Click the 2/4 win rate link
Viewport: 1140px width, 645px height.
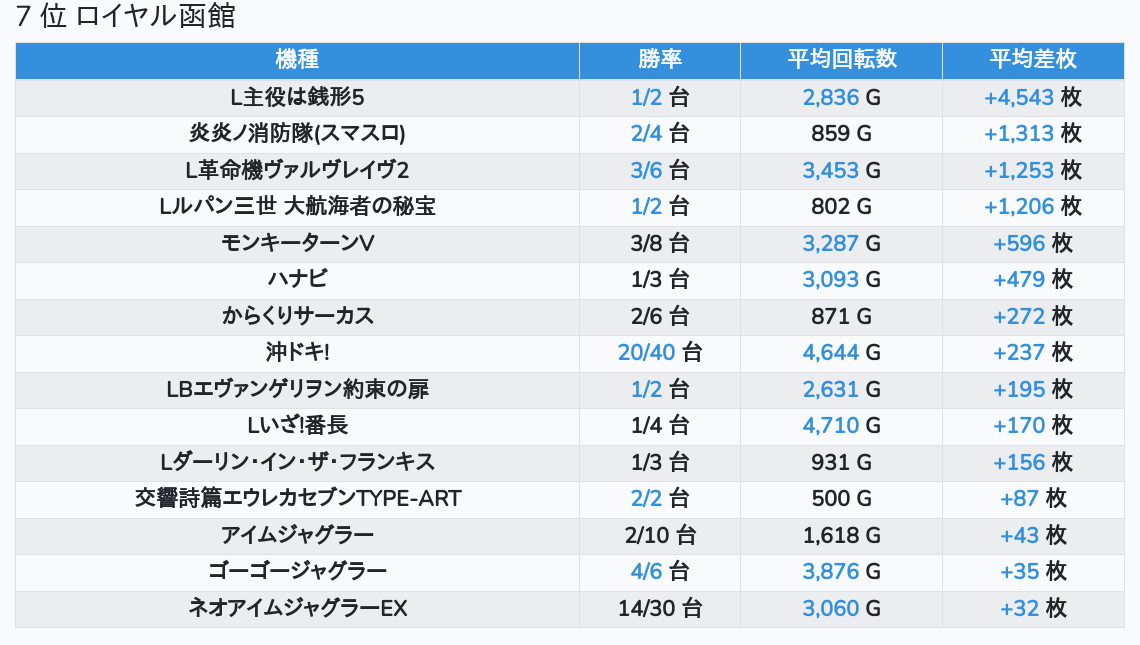(646, 134)
